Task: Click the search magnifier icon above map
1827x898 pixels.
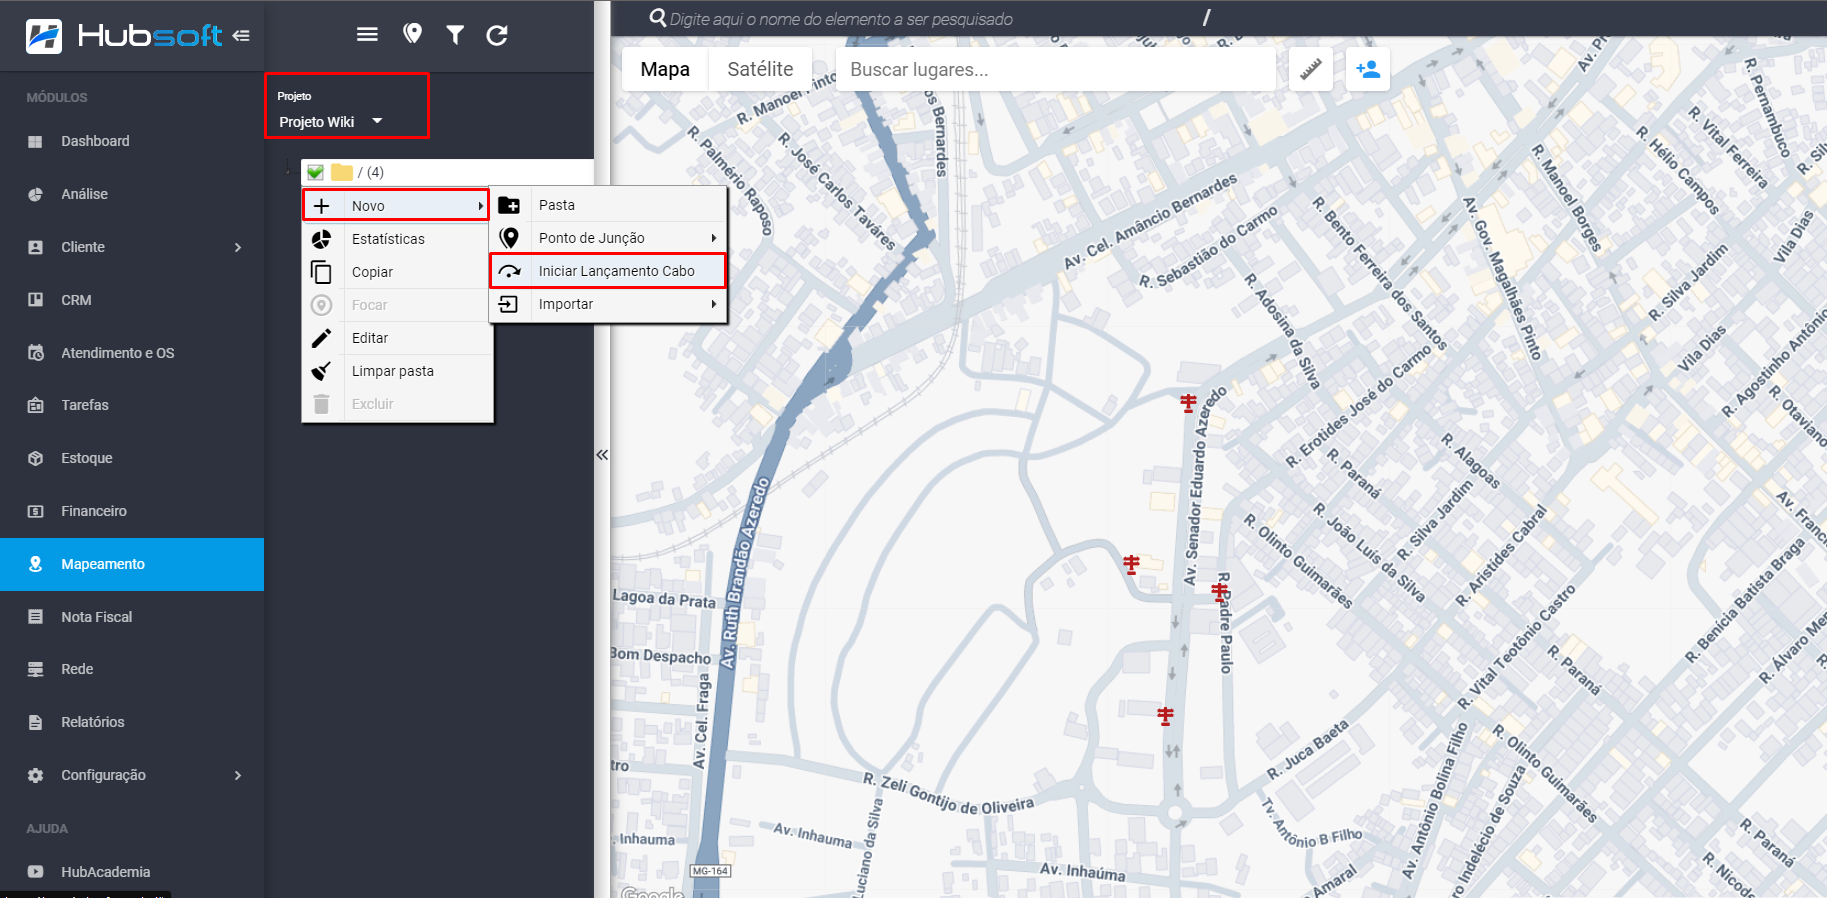Action: pyautogui.click(x=658, y=18)
